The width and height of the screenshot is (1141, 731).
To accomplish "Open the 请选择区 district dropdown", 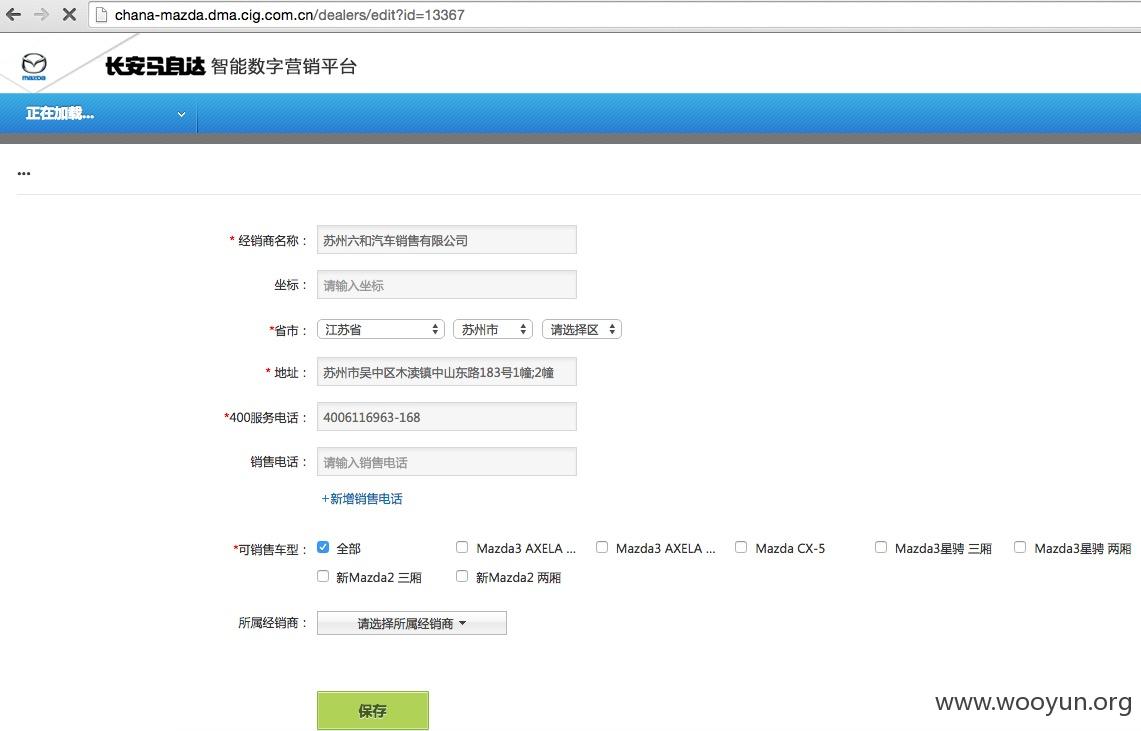I will click(x=581, y=329).
